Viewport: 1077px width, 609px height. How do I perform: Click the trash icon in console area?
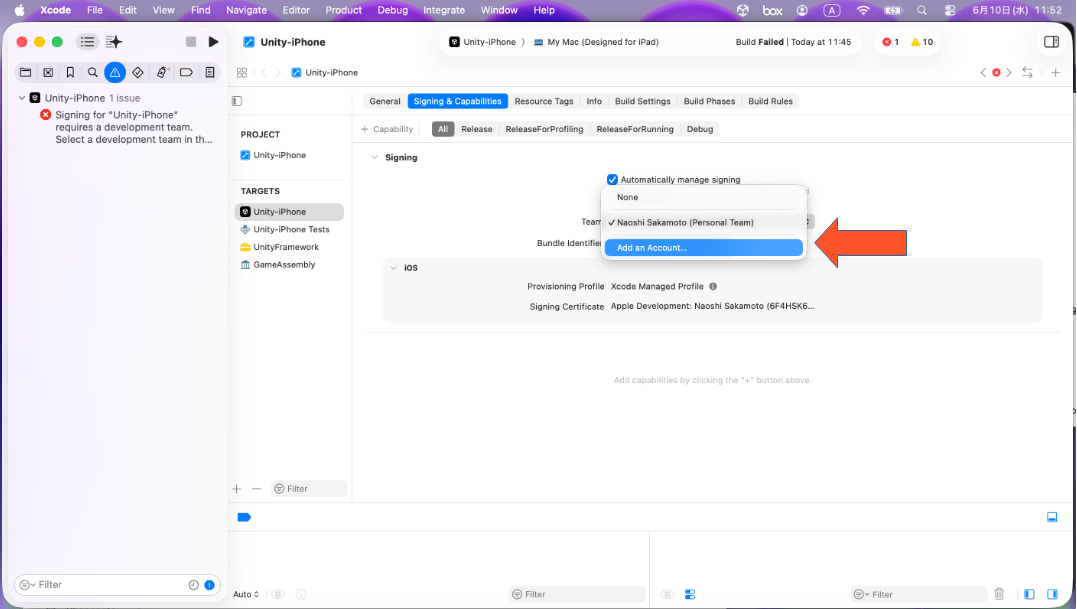coord(999,594)
